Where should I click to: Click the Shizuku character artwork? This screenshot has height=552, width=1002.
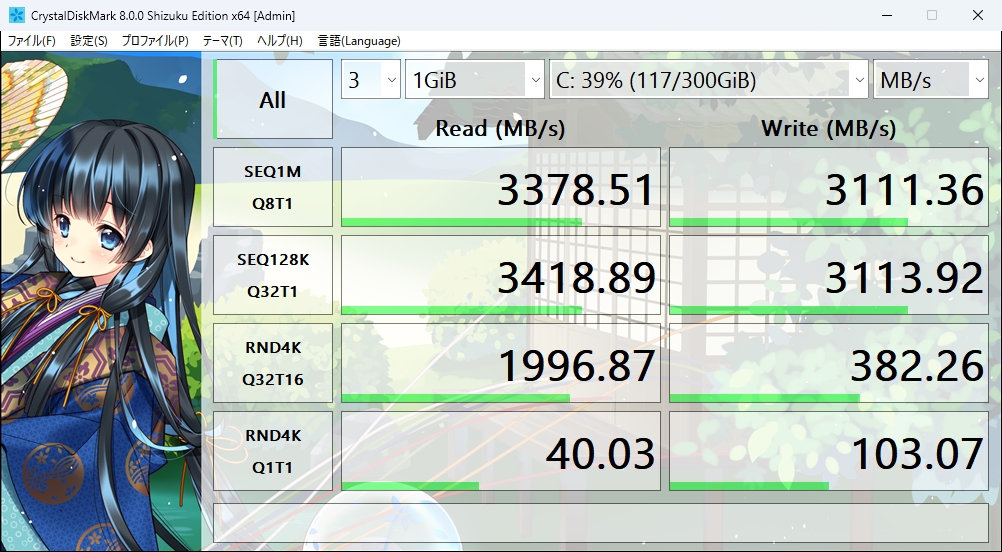click(101, 302)
